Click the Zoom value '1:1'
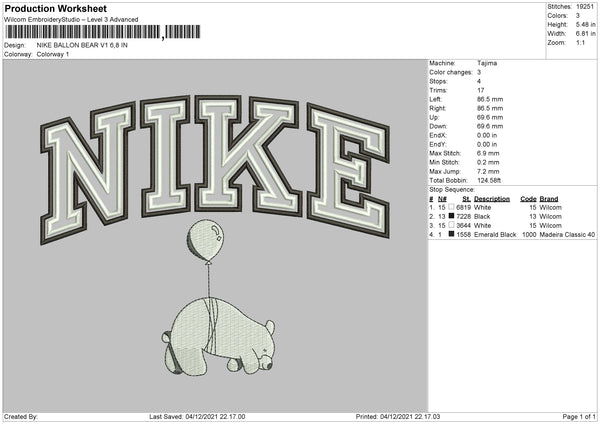 [x=580, y=42]
